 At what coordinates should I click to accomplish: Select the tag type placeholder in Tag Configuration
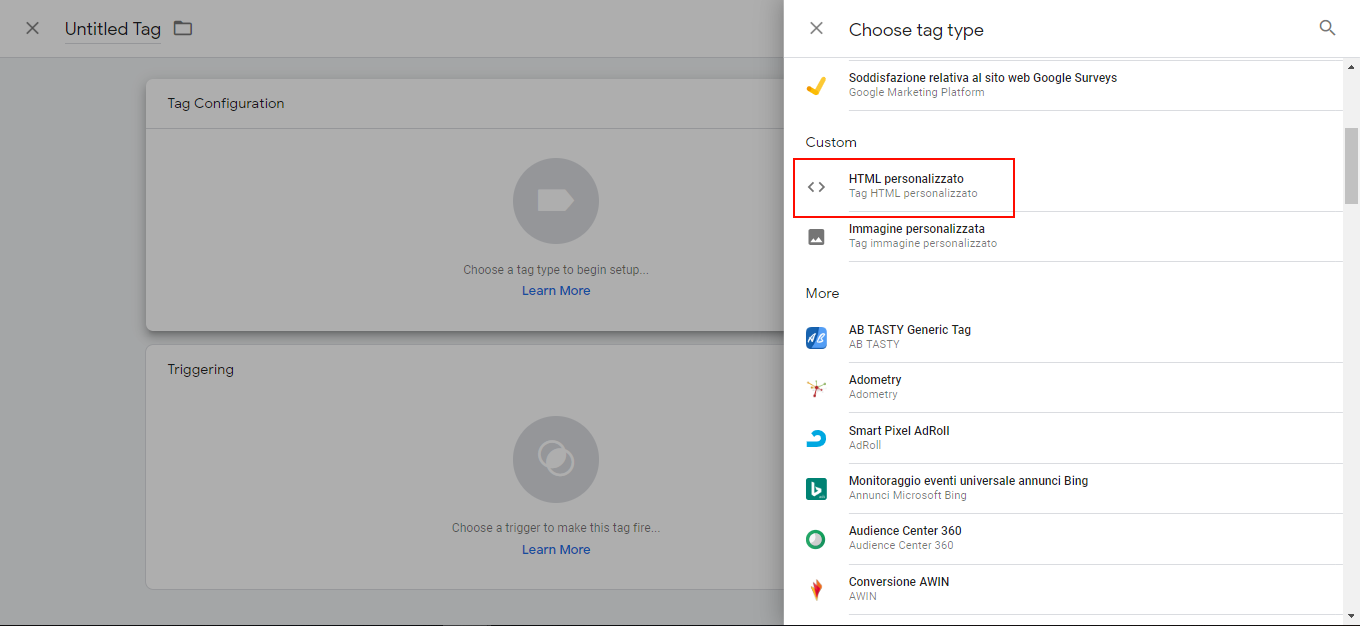(556, 201)
